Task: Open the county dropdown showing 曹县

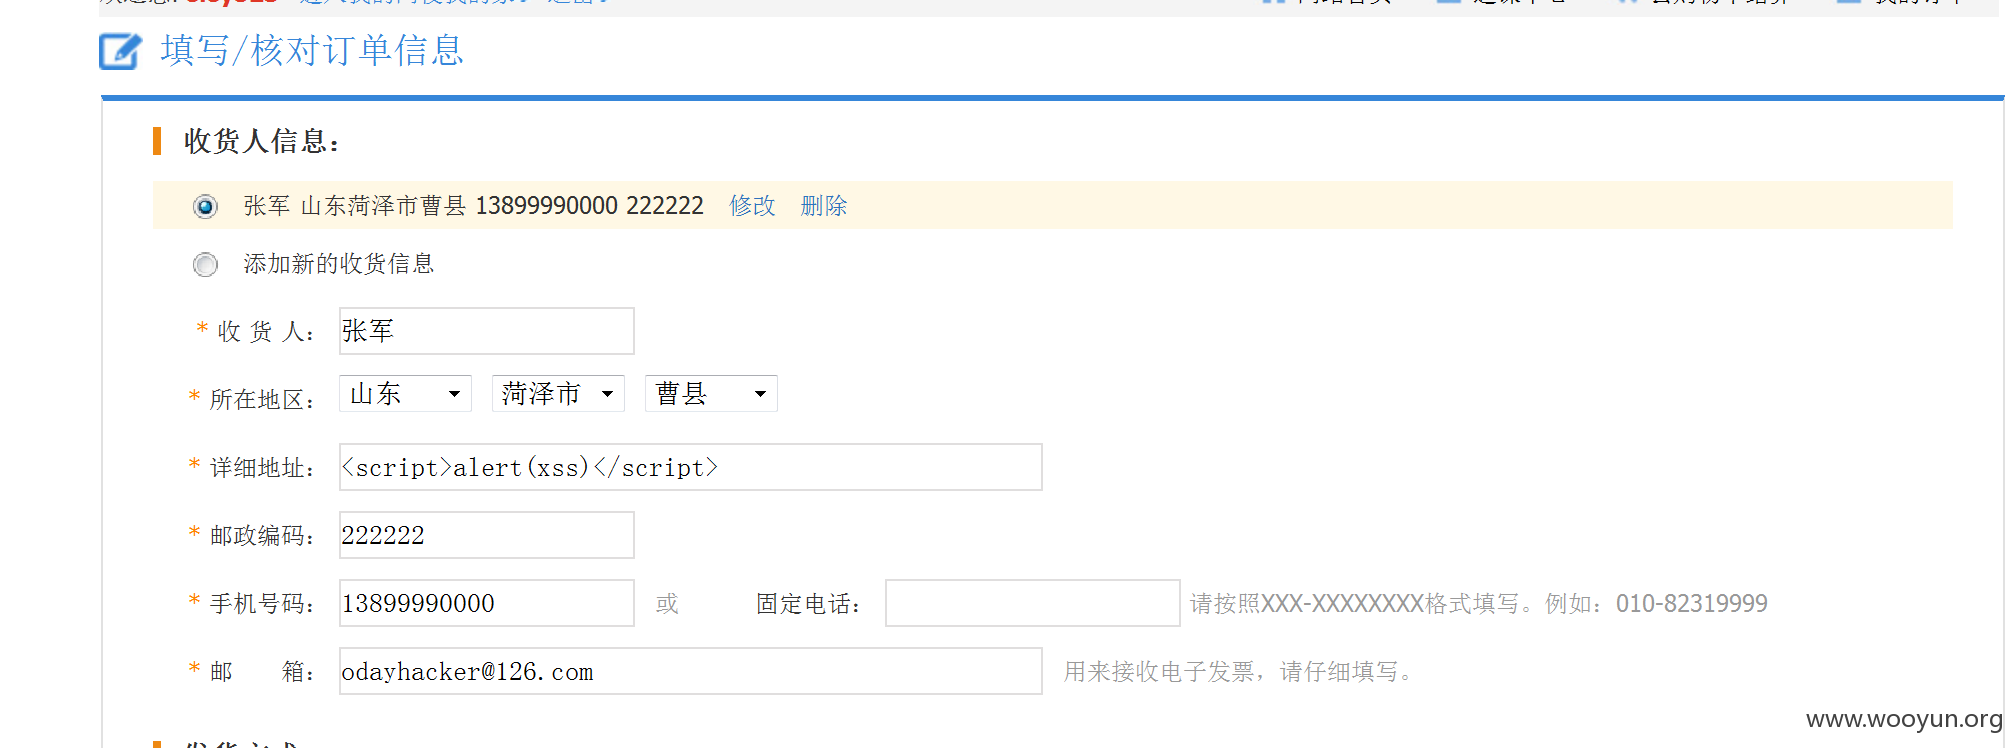Action: coord(711,393)
